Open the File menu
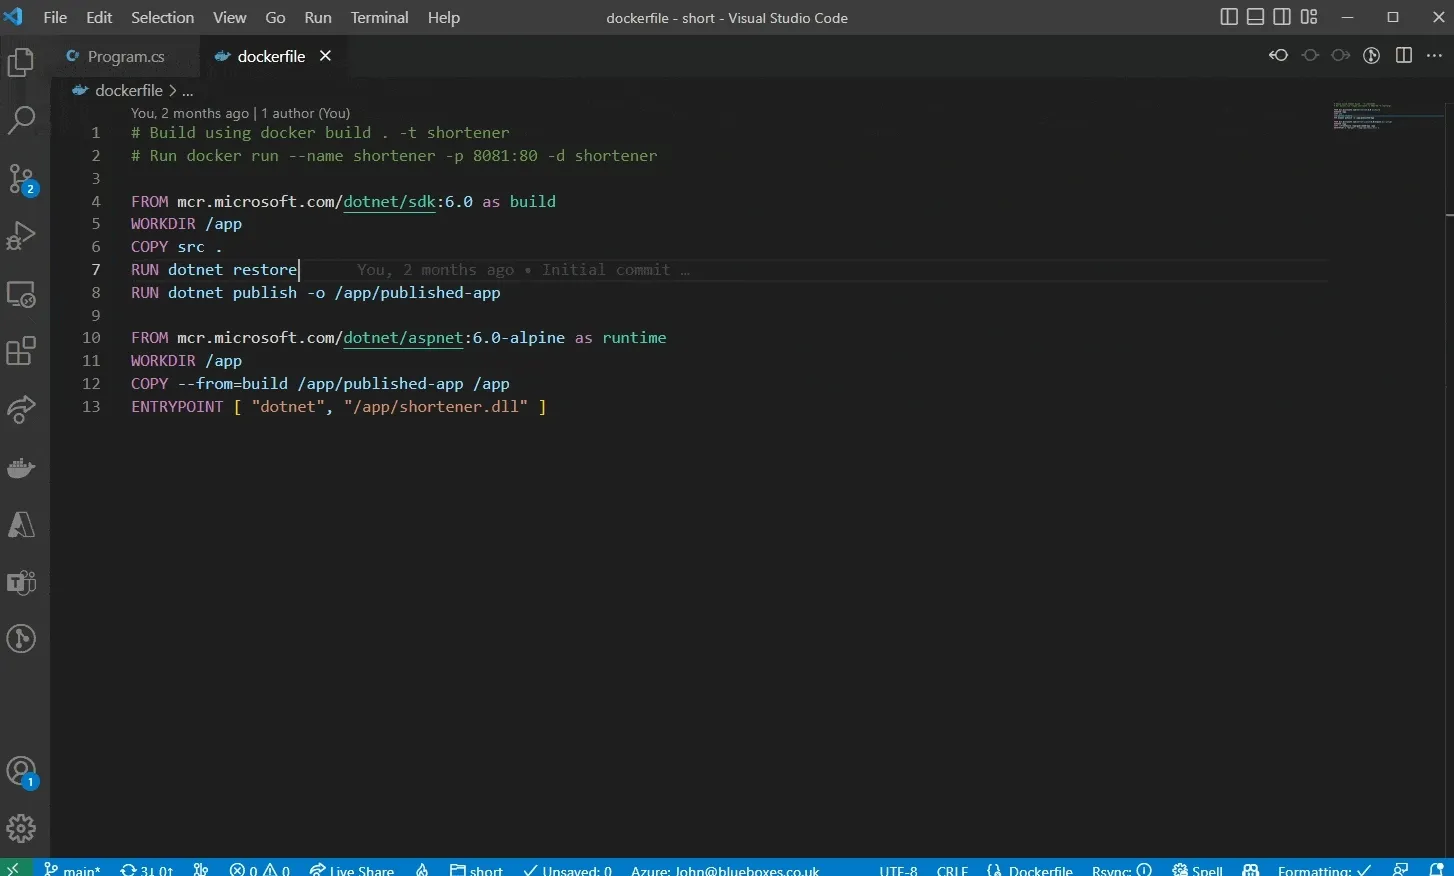1454x876 pixels. (x=55, y=18)
